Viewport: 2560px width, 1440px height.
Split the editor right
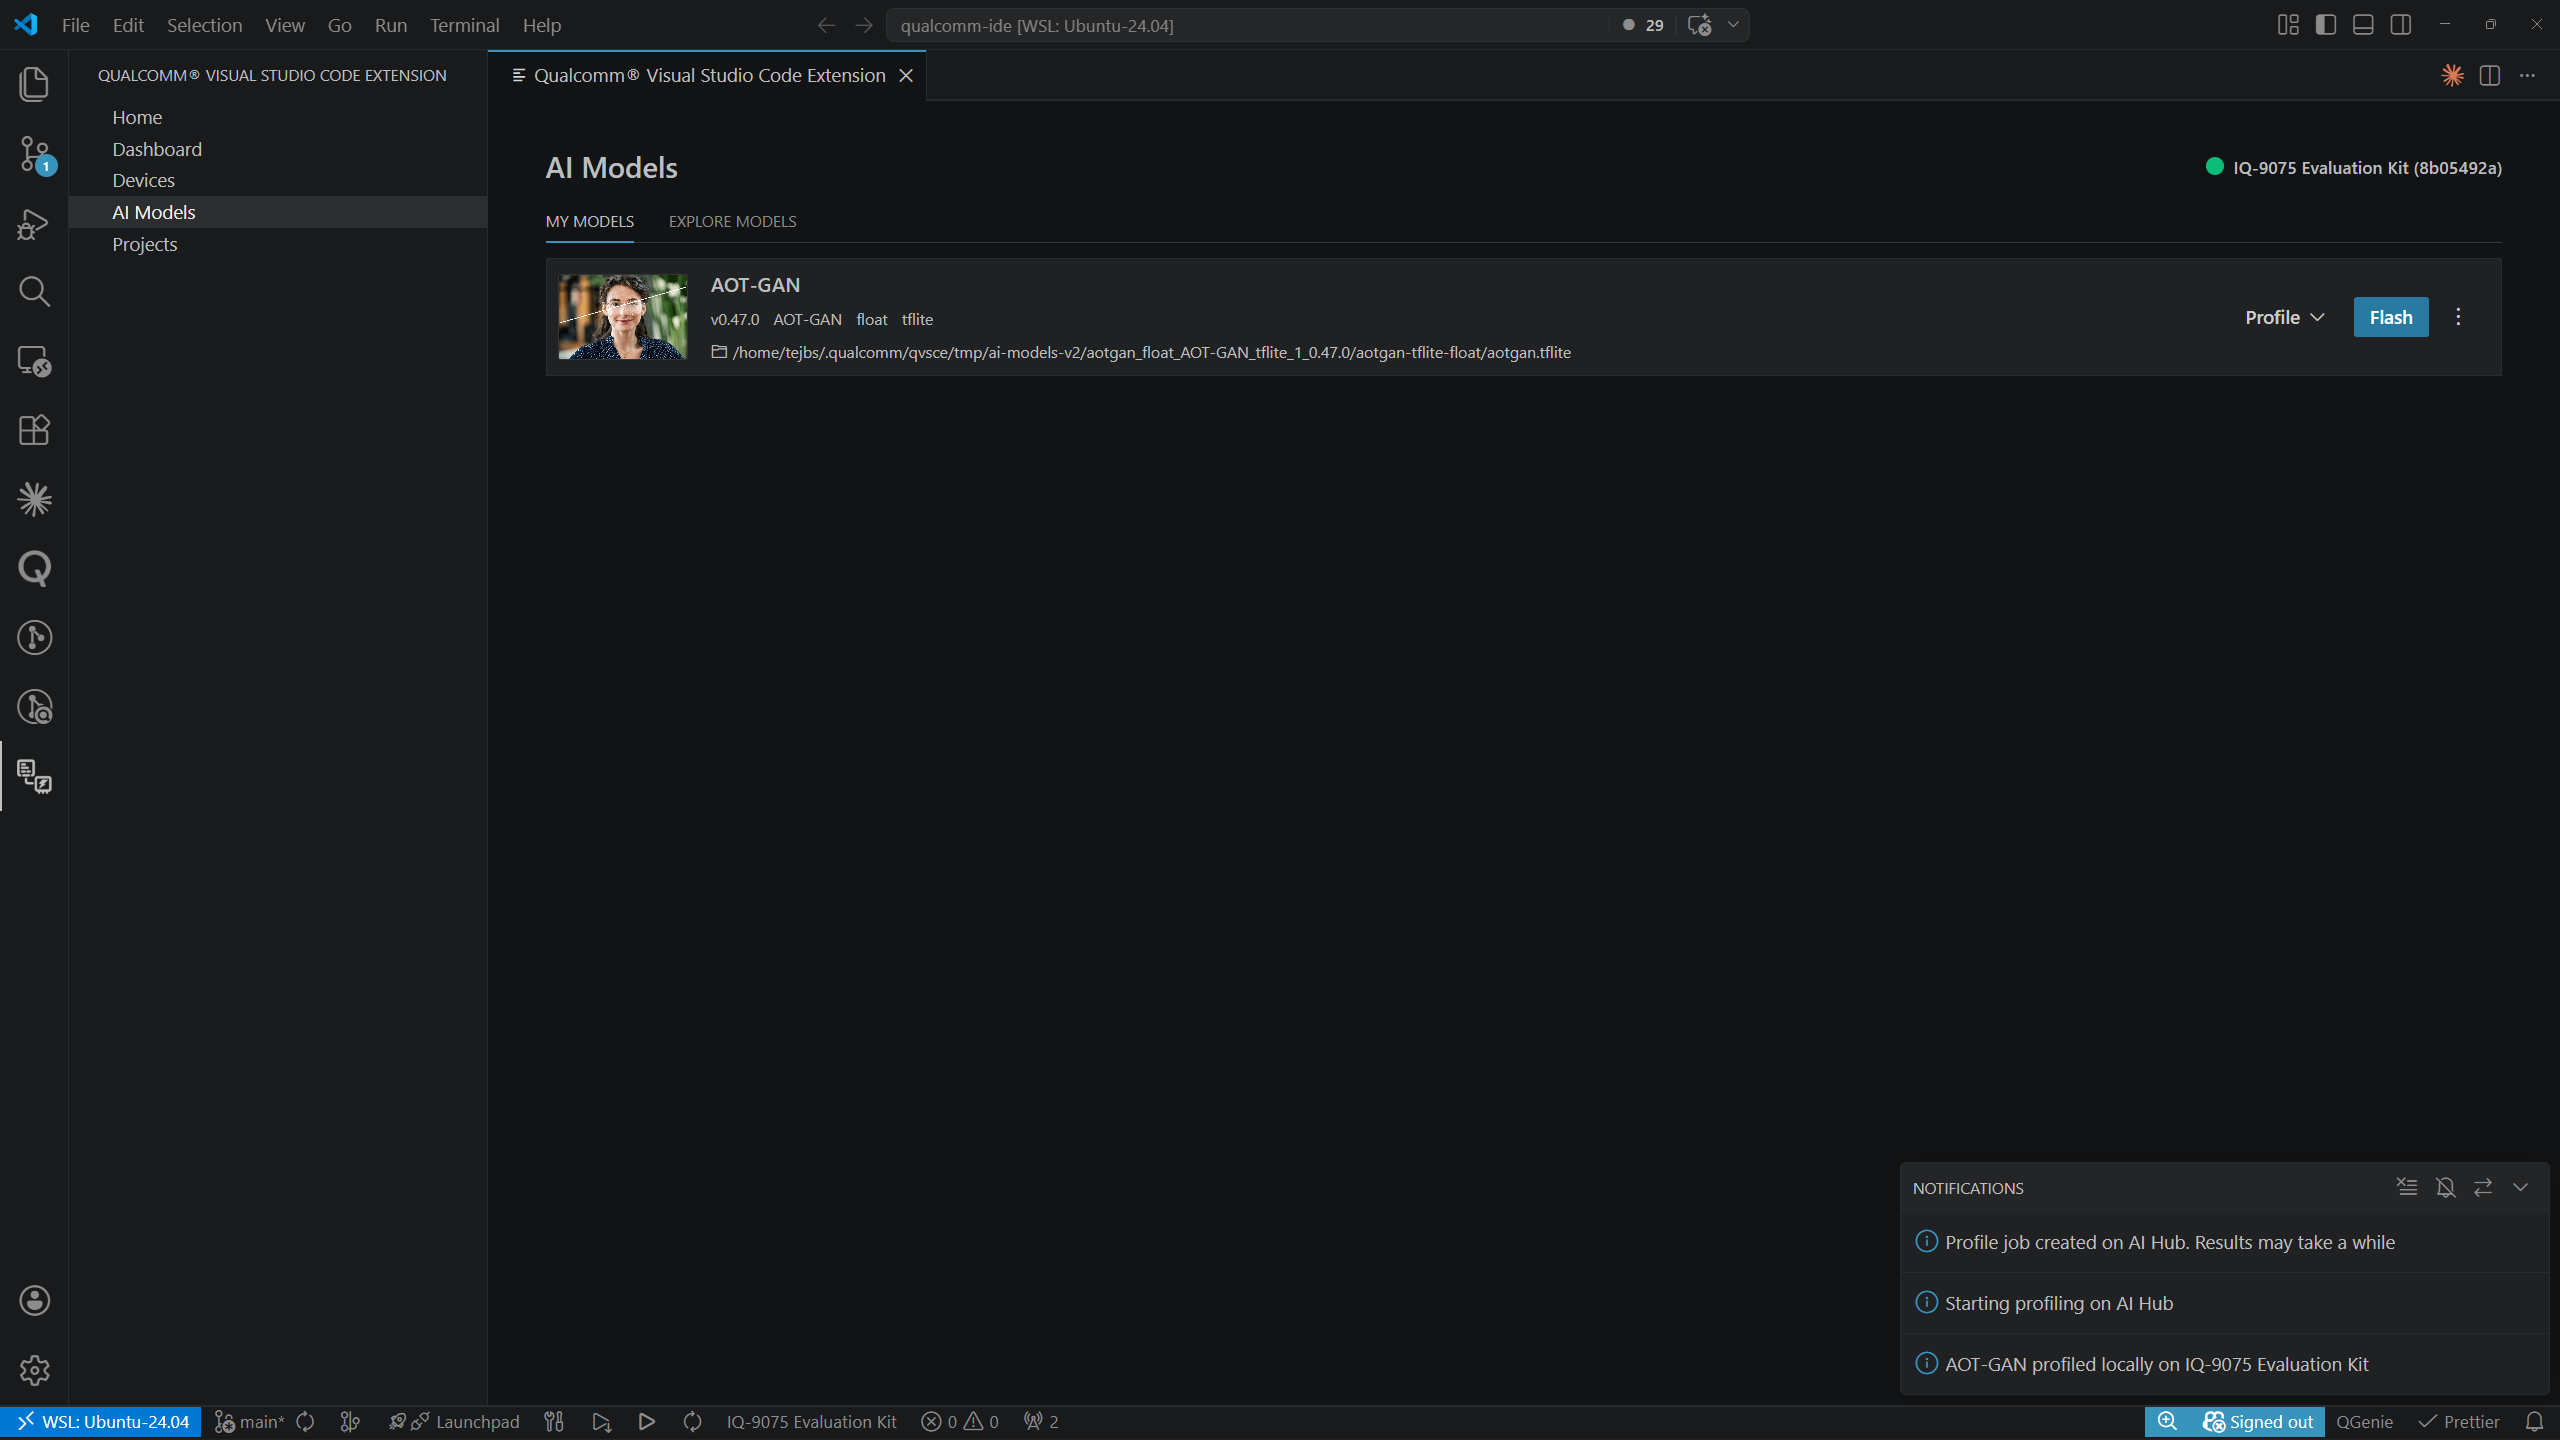click(2490, 76)
